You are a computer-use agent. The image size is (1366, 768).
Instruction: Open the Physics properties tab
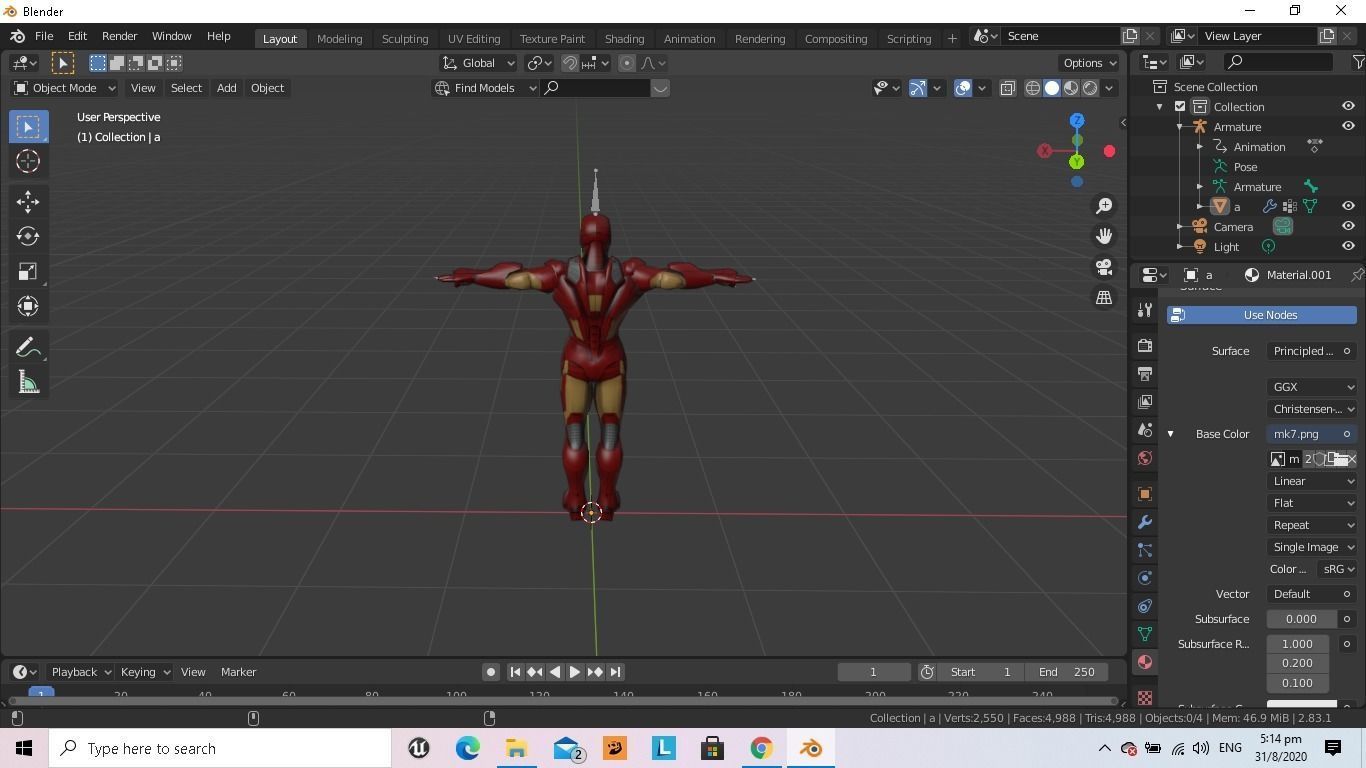[x=1145, y=578]
